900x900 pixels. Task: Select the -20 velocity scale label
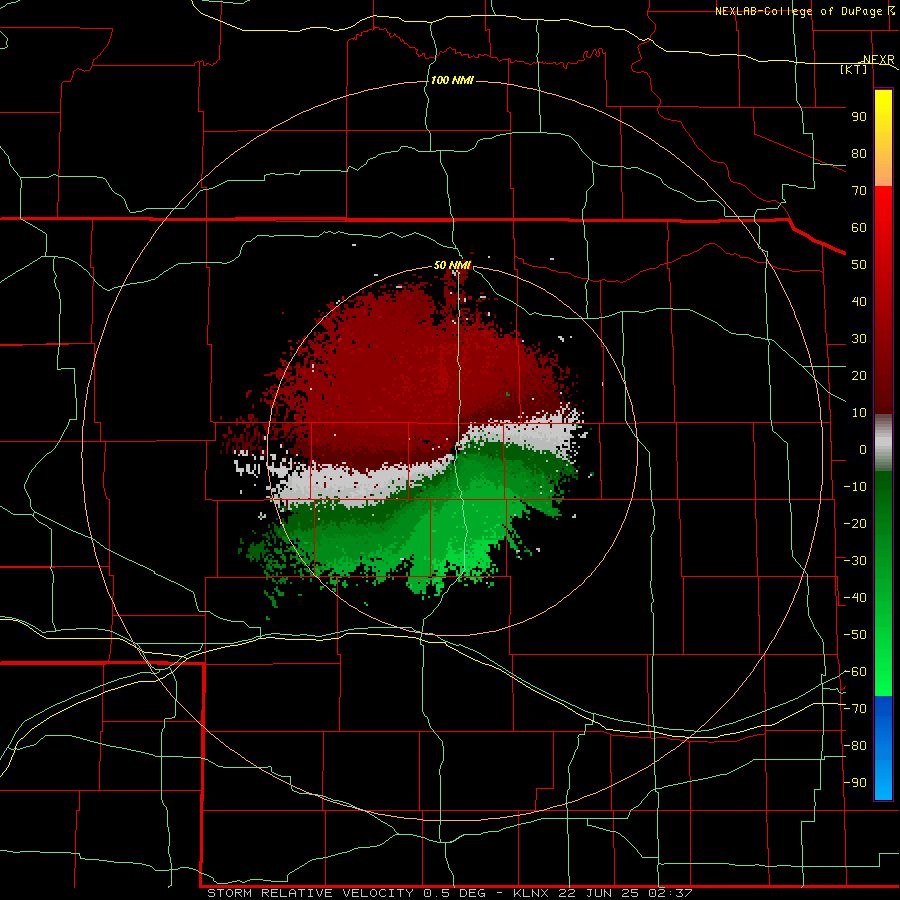855,523
